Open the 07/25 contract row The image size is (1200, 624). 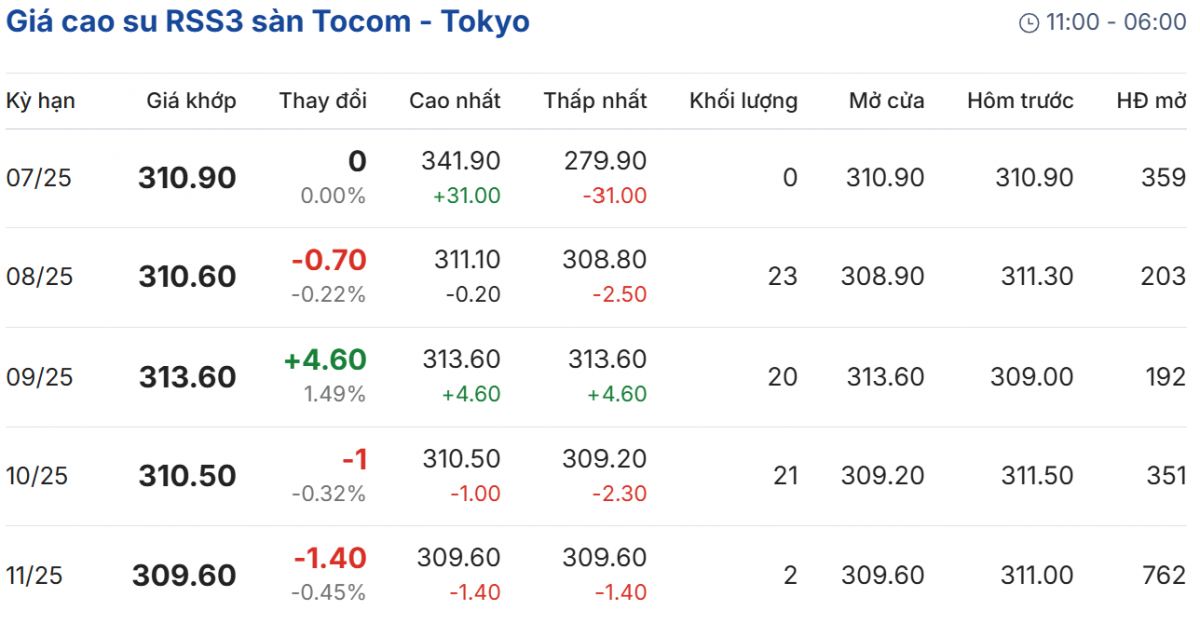pyautogui.click(x=39, y=178)
